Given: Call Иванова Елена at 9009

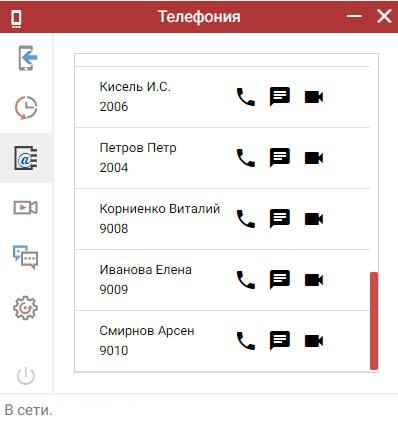Looking at the screenshot, I should click(246, 280).
